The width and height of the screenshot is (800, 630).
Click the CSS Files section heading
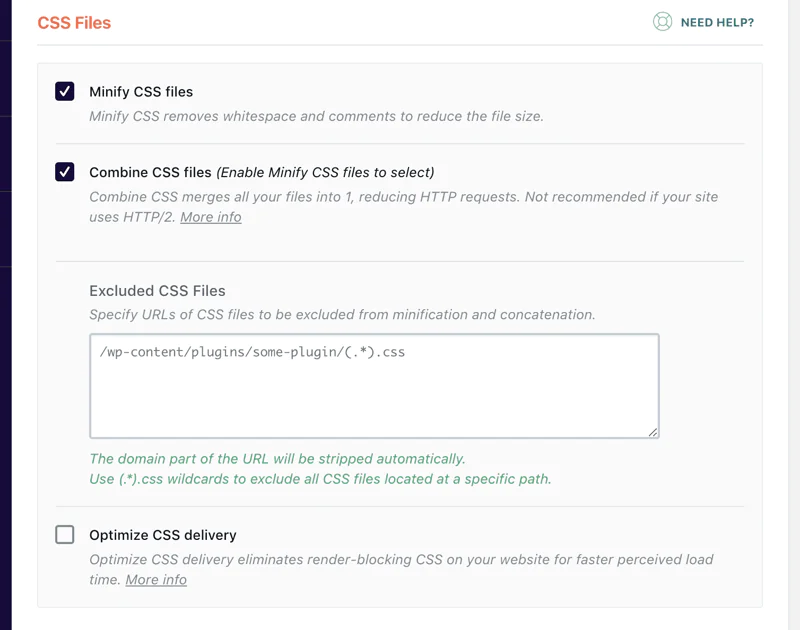[74, 23]
